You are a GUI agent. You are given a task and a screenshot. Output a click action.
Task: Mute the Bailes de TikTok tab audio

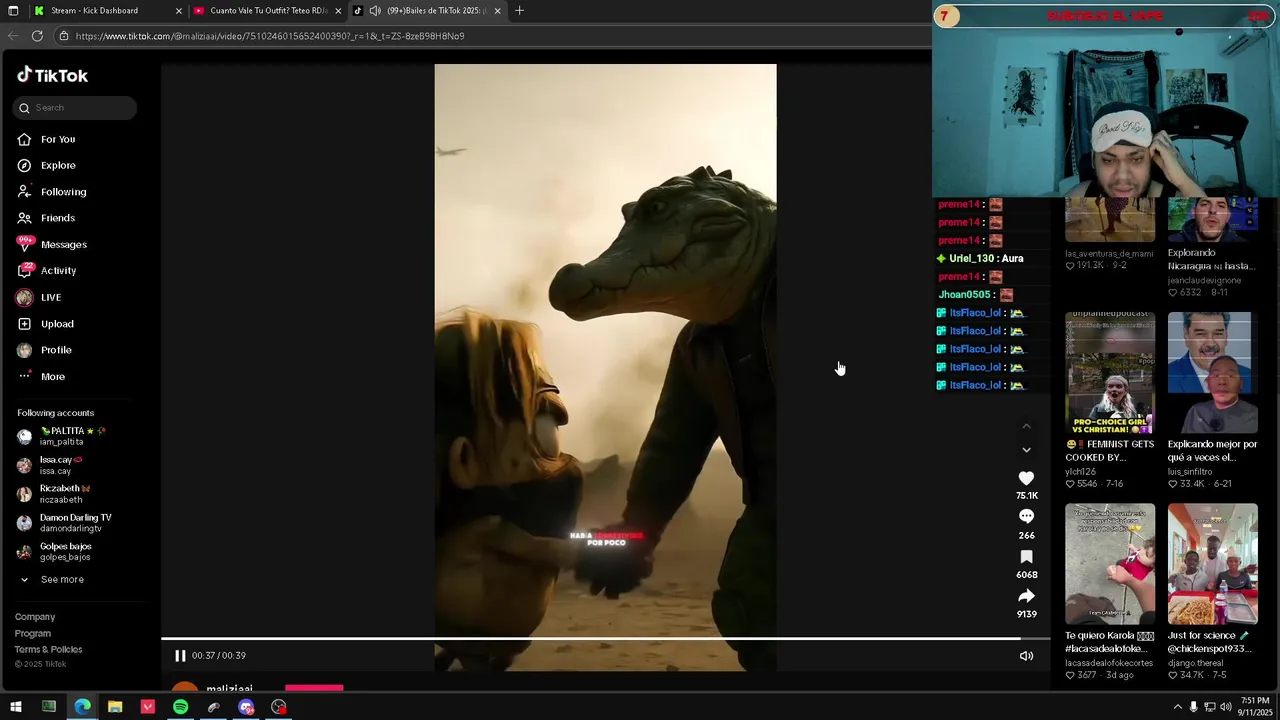[x=375, y=11]
